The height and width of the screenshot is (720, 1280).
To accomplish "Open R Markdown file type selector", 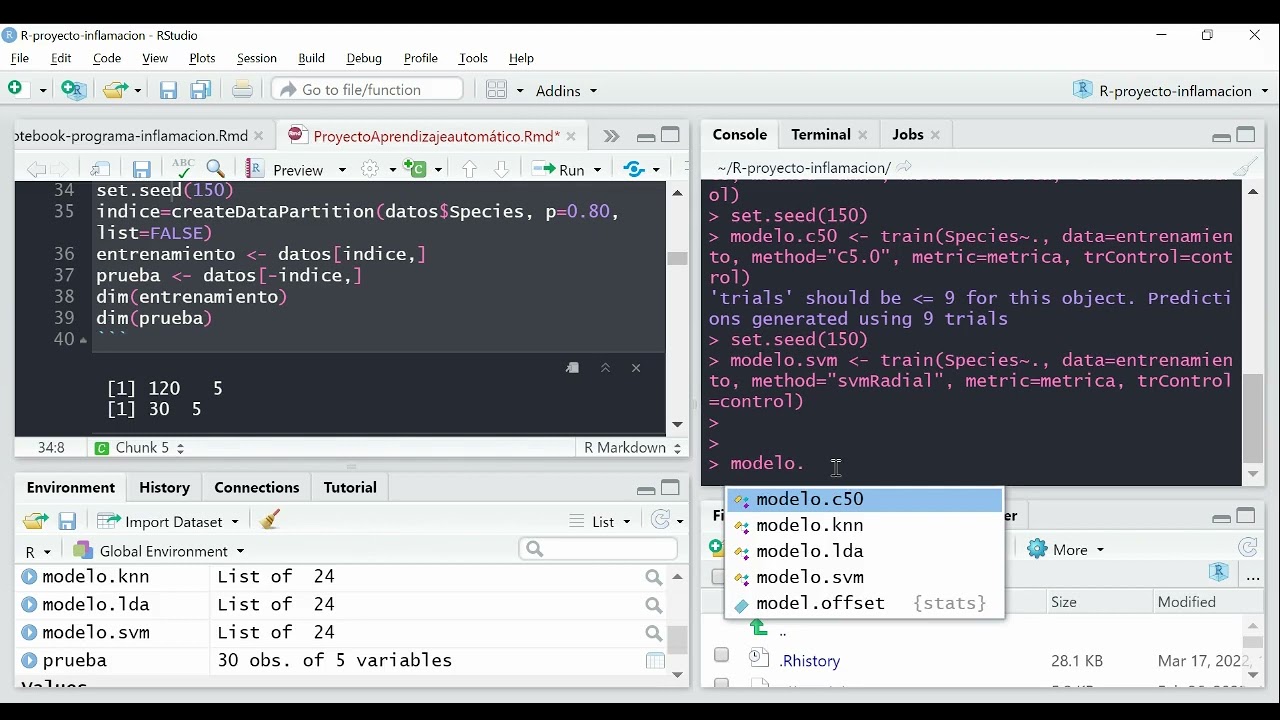I will click(x=632, y=448).
